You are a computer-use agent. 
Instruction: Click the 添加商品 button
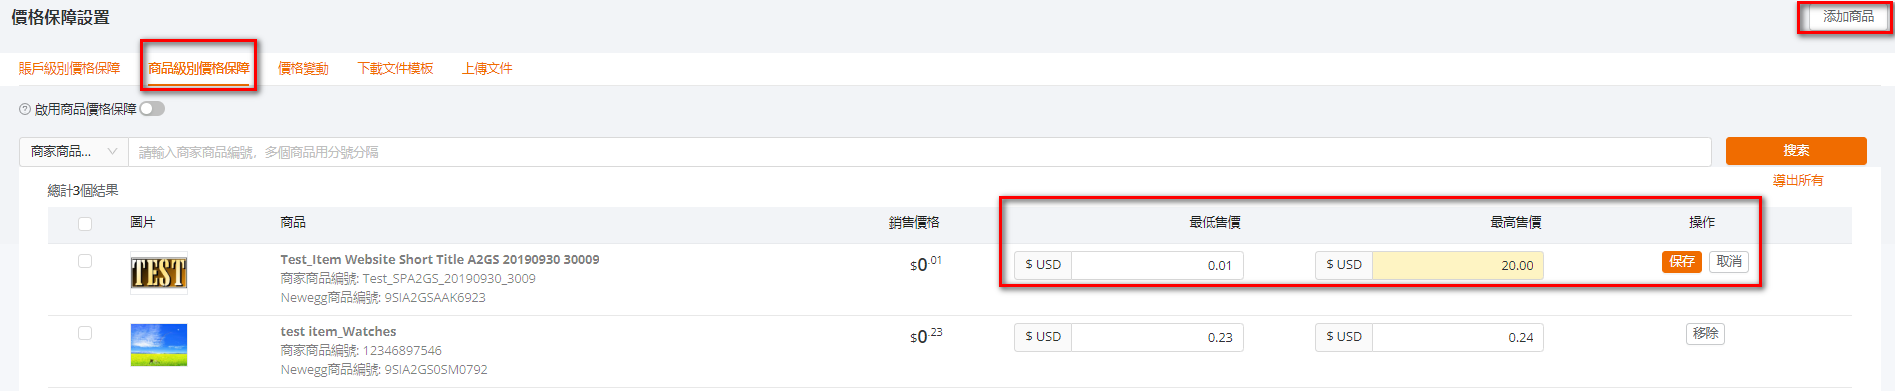tap(1848, 17)
